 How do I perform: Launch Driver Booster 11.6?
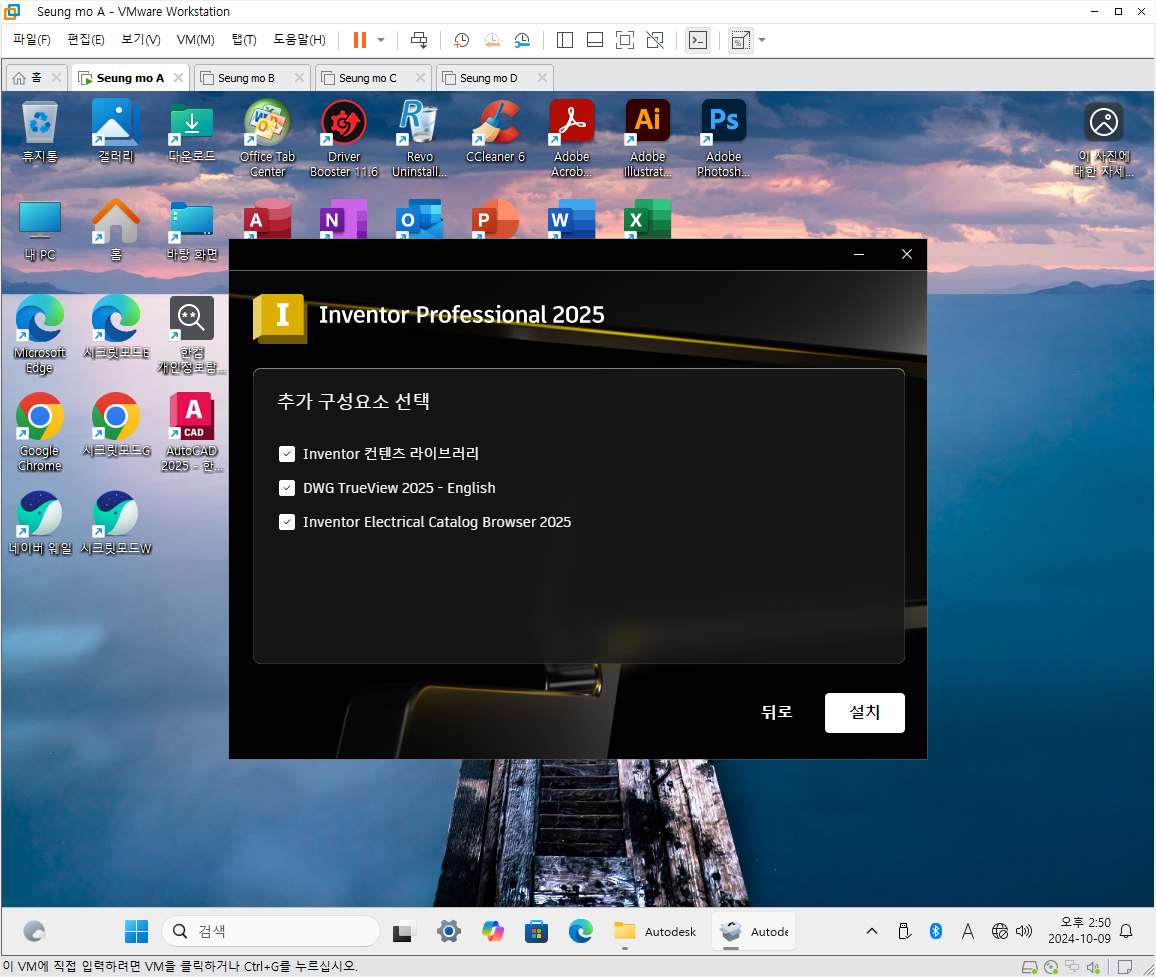point(344,139)
